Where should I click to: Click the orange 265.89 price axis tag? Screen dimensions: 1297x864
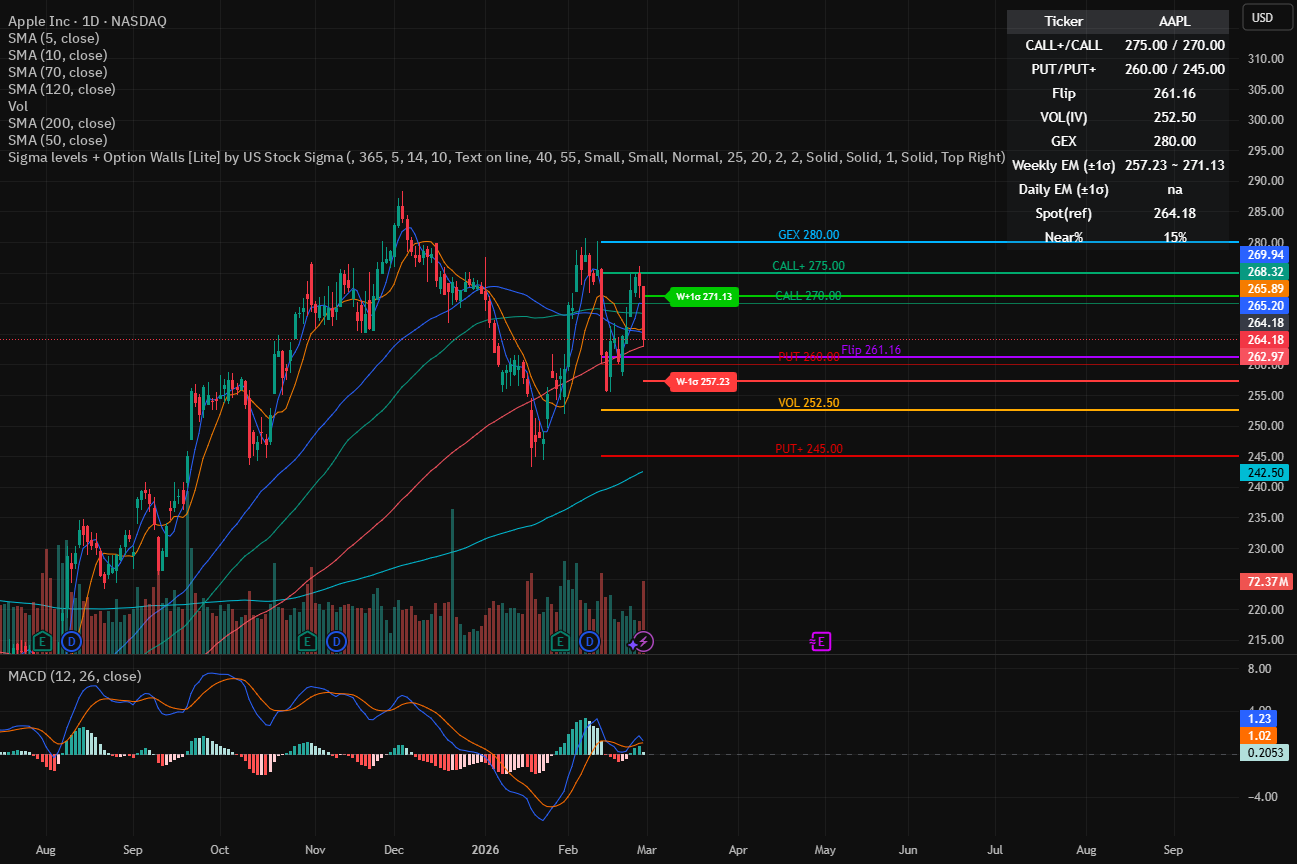click(1266, 289)
